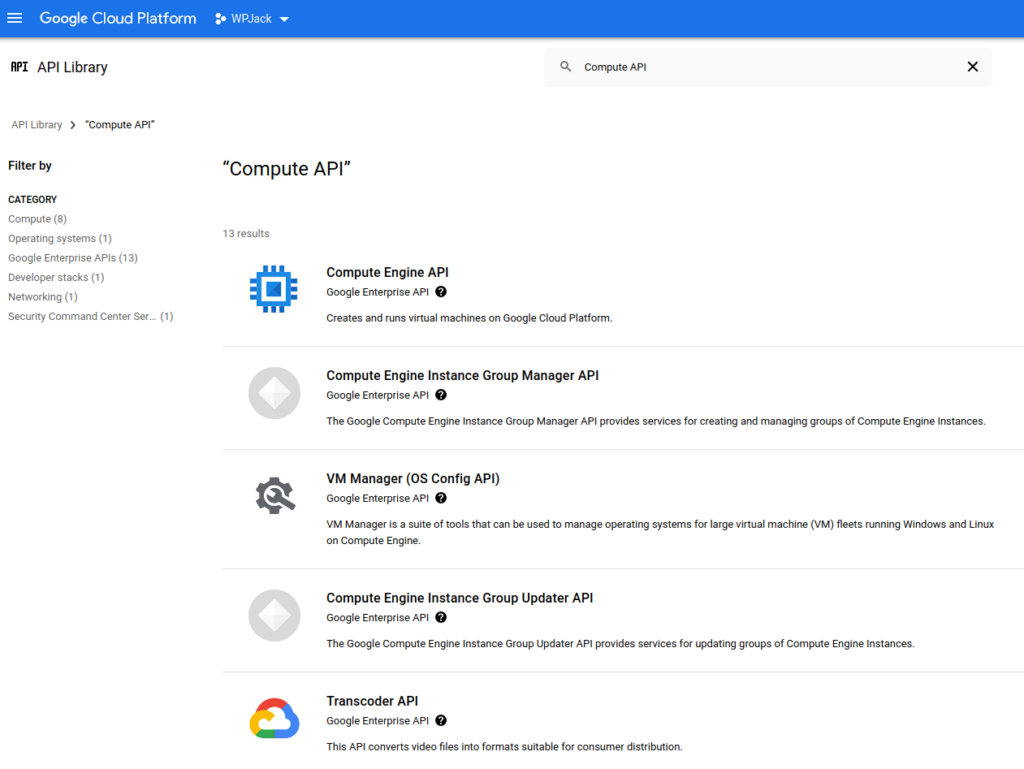Screen dimensions: 1024x769
Task: Click the "13 results" count text
Action: point(246,234)
